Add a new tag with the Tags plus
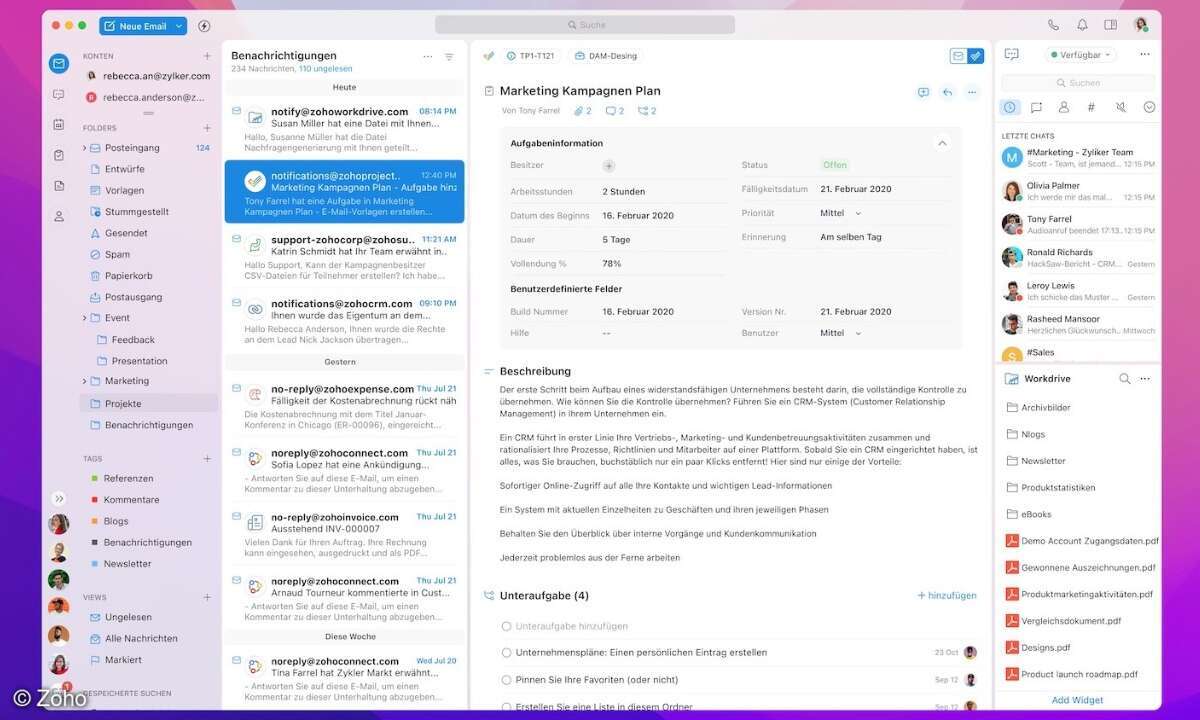The height and width of the screenshot is (720, 1200). coord(207,459)
